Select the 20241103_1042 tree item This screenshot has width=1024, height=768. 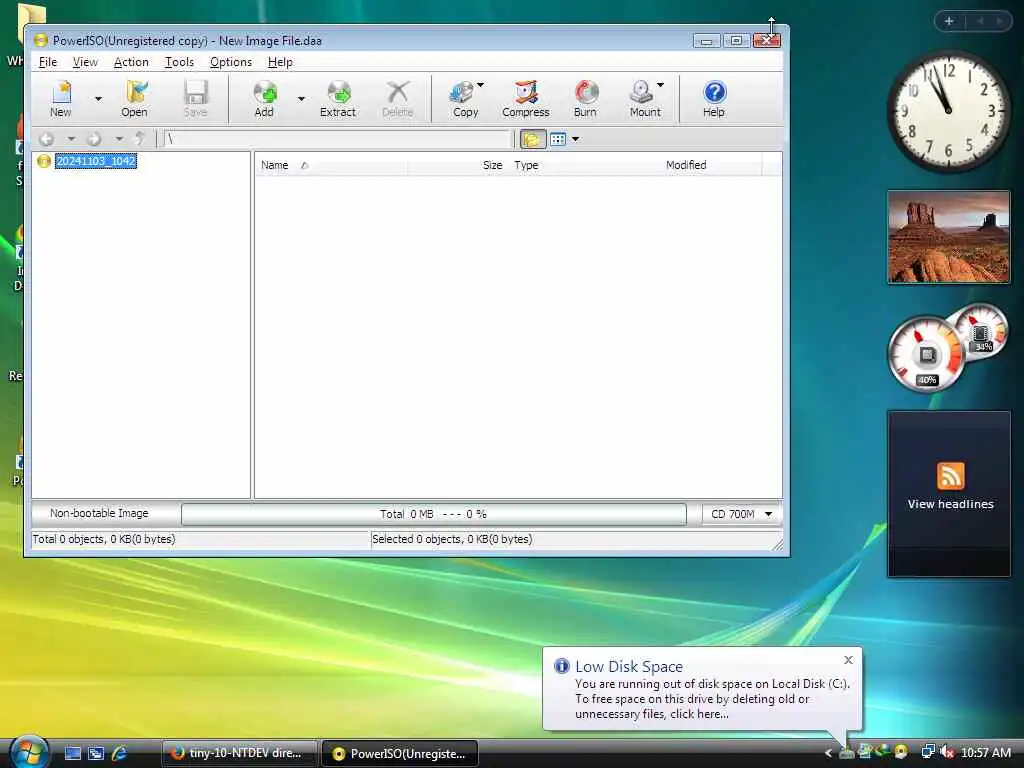[x=96, y=161]
